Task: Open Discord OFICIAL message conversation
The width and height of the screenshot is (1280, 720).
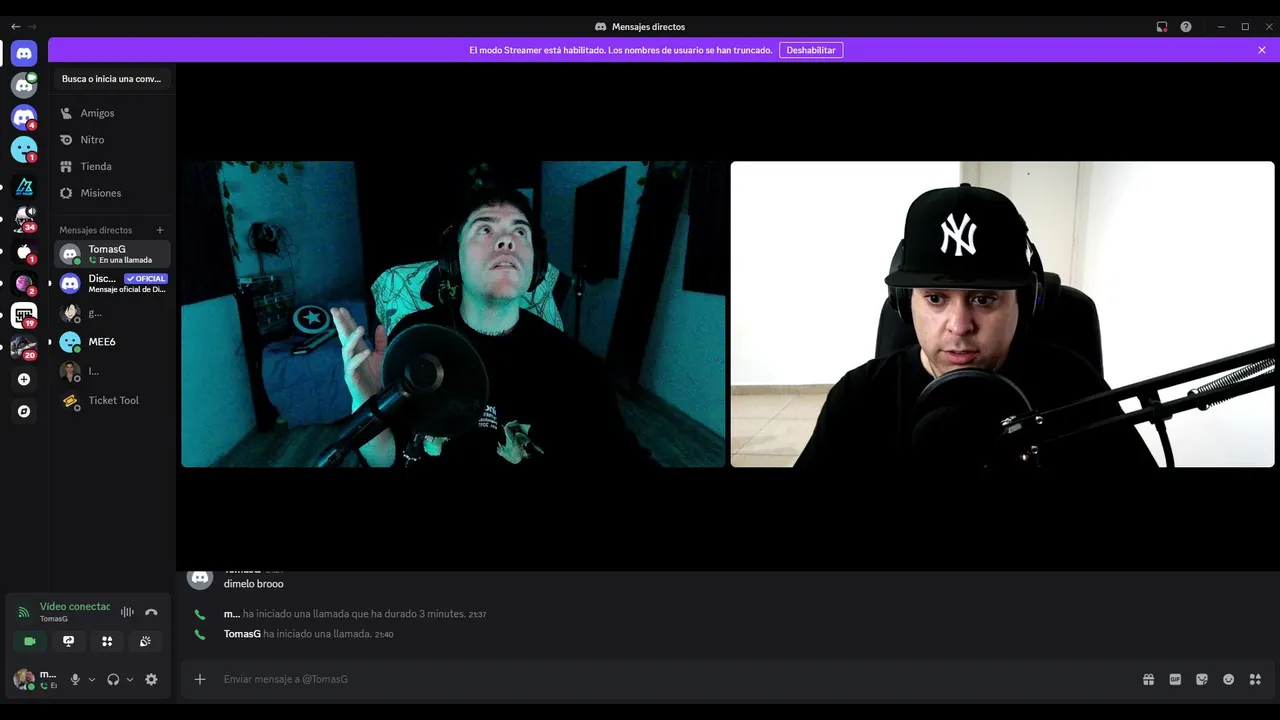Action: [x=111, y=283]
